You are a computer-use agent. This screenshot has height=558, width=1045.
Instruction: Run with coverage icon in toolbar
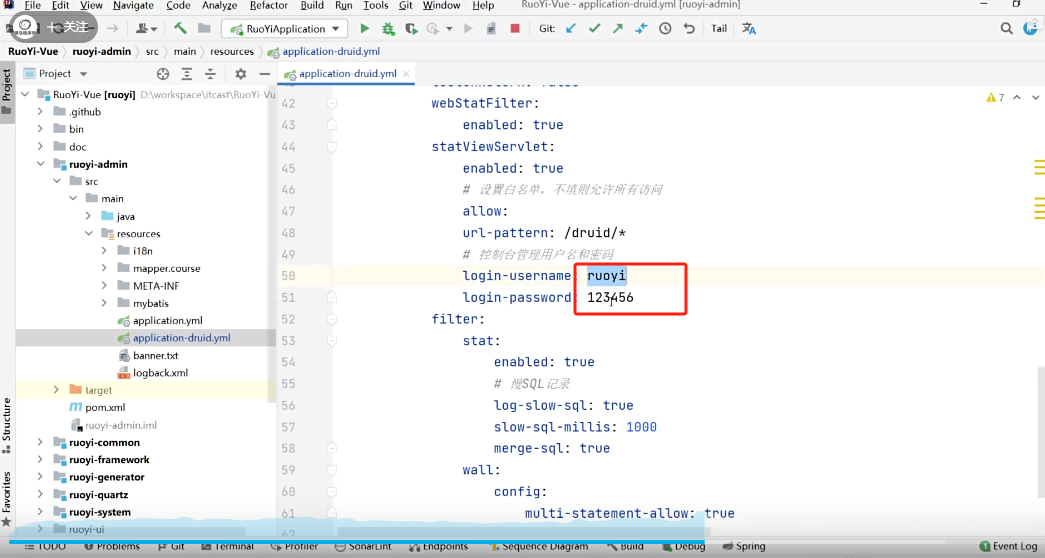point(411,29)
